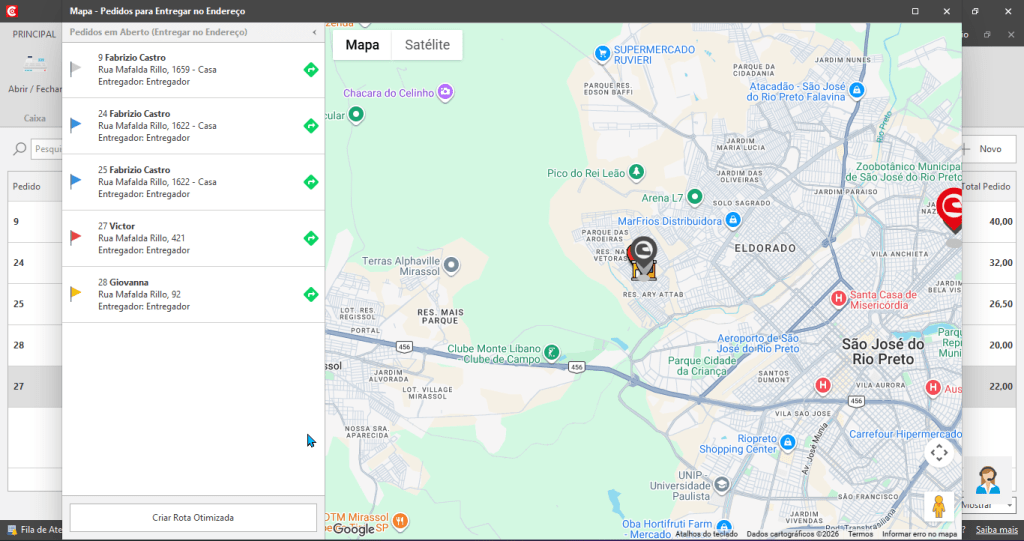
Task: Click the red flag on order 27 Victor
Action: (x=76, y=237)
